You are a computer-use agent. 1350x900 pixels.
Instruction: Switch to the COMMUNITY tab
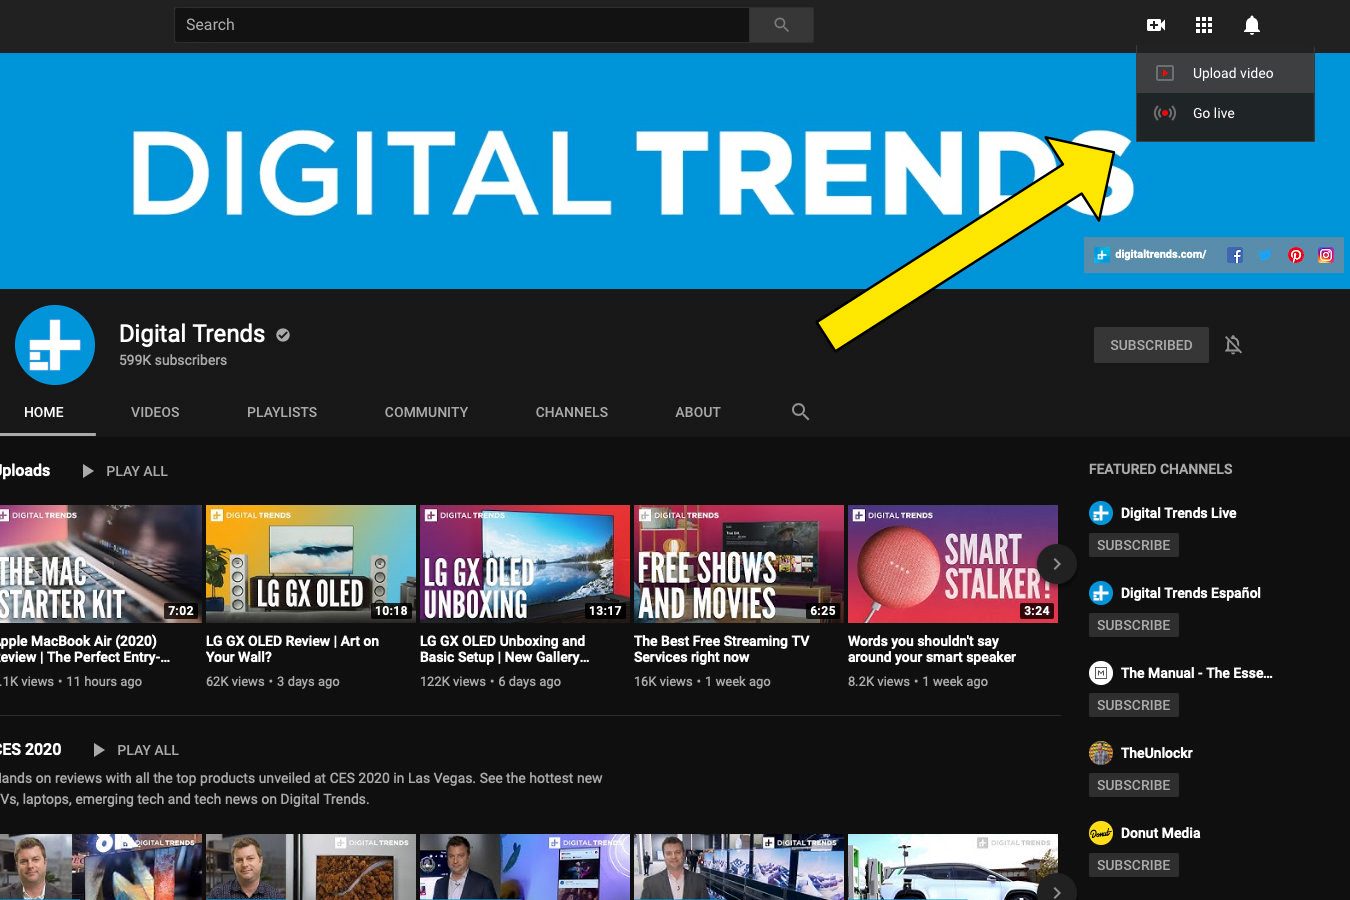coord(426,412)
